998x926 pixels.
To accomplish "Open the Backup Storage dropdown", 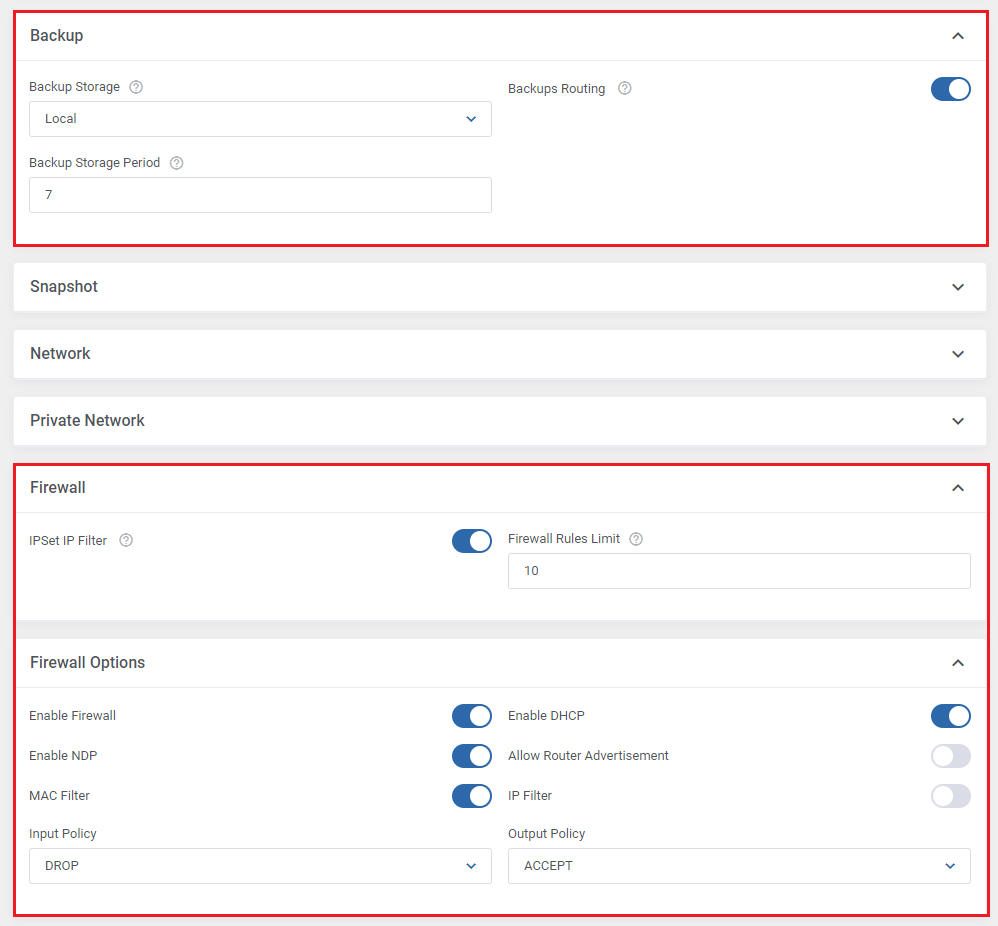I will click(260, 119).
